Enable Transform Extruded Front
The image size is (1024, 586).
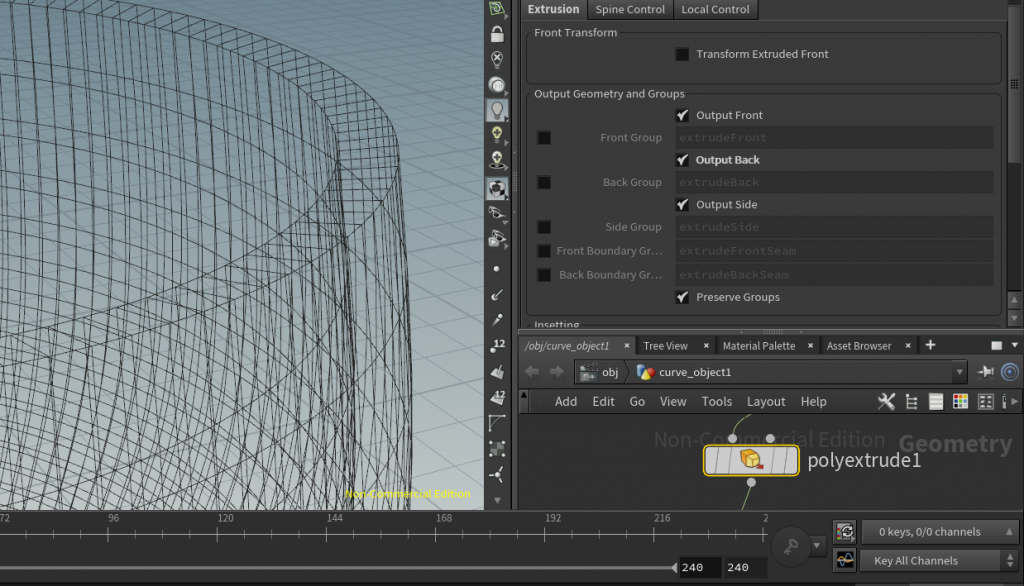[x=682, y=54]
